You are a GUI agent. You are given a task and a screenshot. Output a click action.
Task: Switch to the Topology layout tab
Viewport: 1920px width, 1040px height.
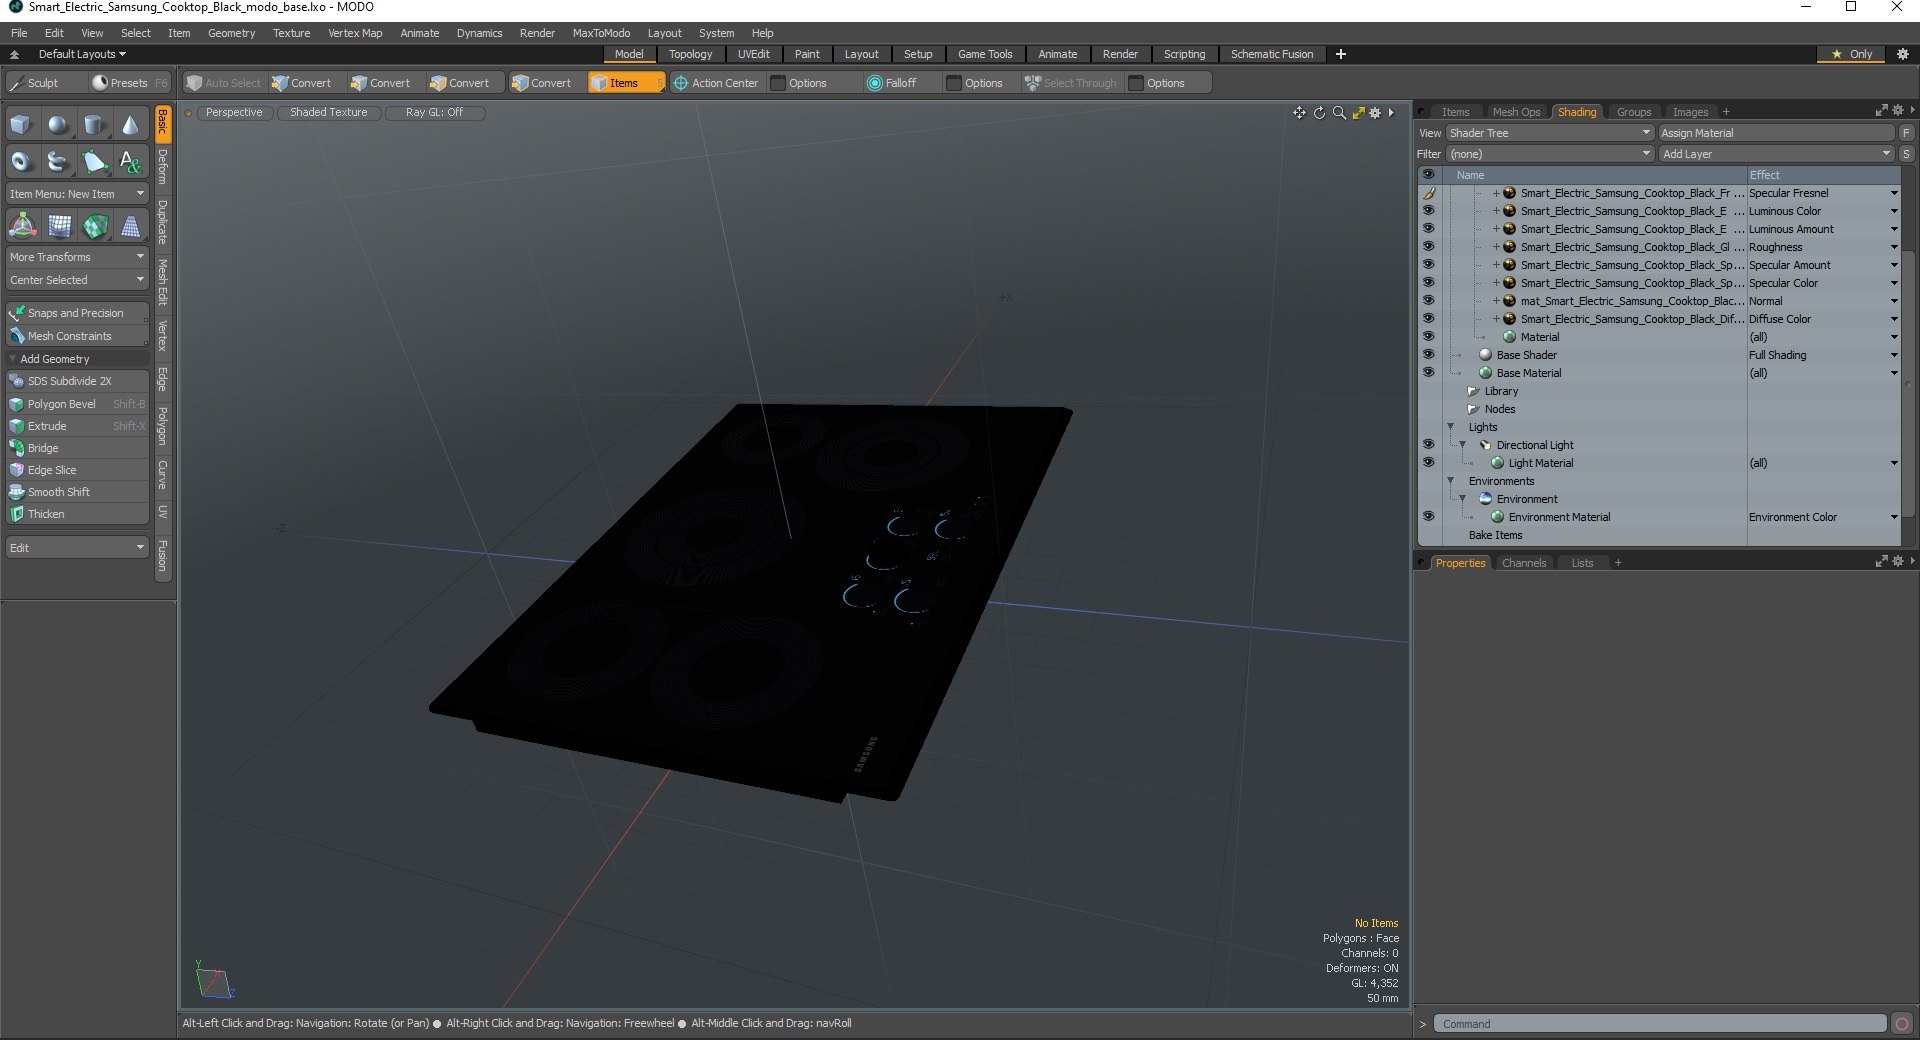[690, 54]
